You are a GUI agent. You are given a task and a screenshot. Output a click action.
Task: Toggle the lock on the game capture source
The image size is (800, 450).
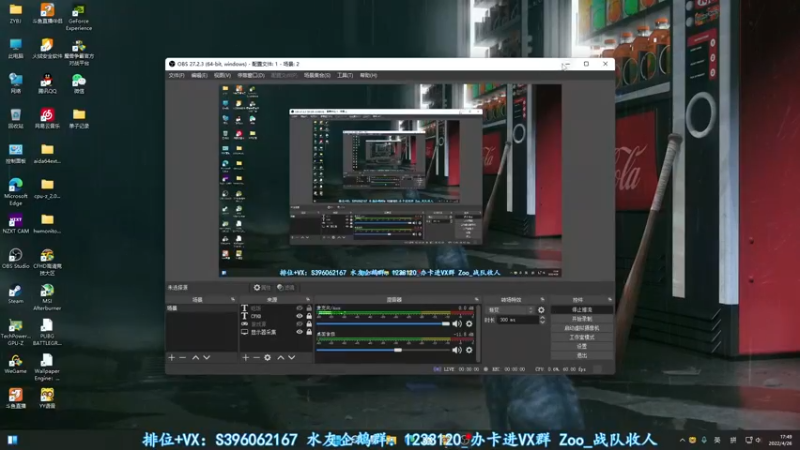309,324
